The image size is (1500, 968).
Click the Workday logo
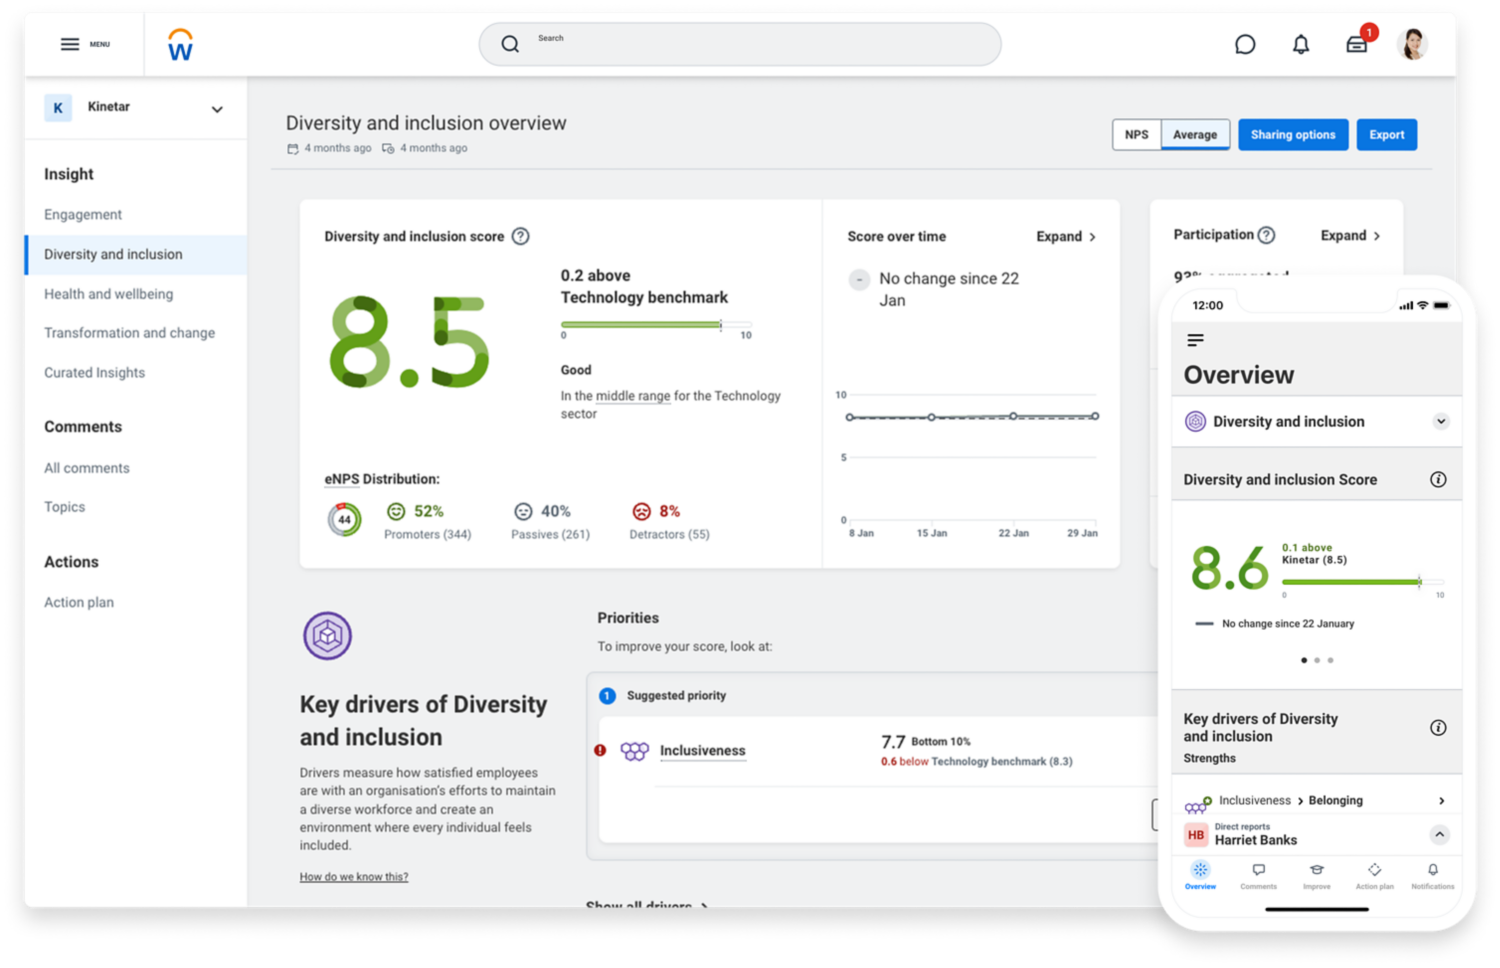point(180,45)
